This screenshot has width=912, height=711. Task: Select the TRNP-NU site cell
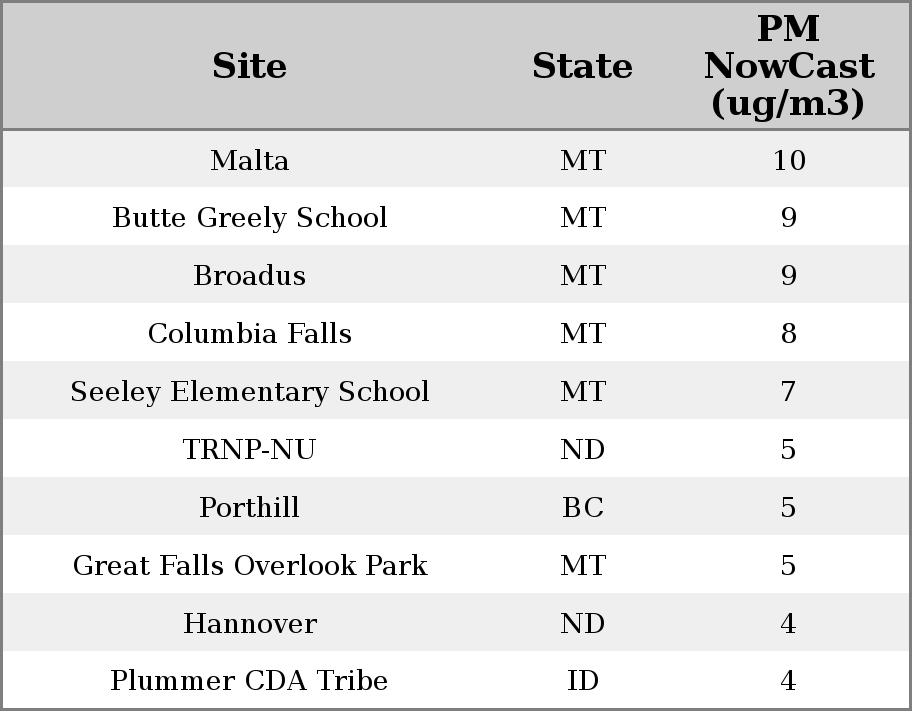[x=250, y=450]
